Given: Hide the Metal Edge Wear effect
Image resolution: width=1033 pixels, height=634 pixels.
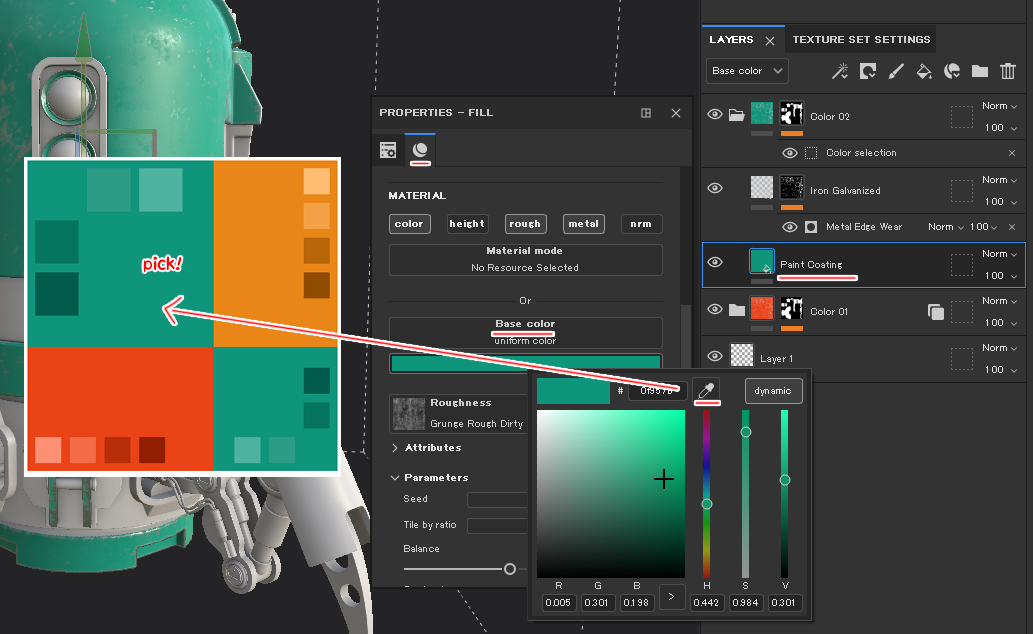Looking at the screenshot, I should point(789,227).
